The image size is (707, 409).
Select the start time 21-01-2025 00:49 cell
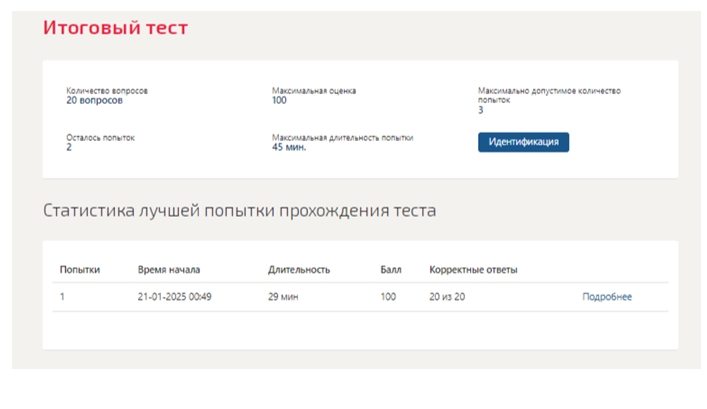point(174,297)
